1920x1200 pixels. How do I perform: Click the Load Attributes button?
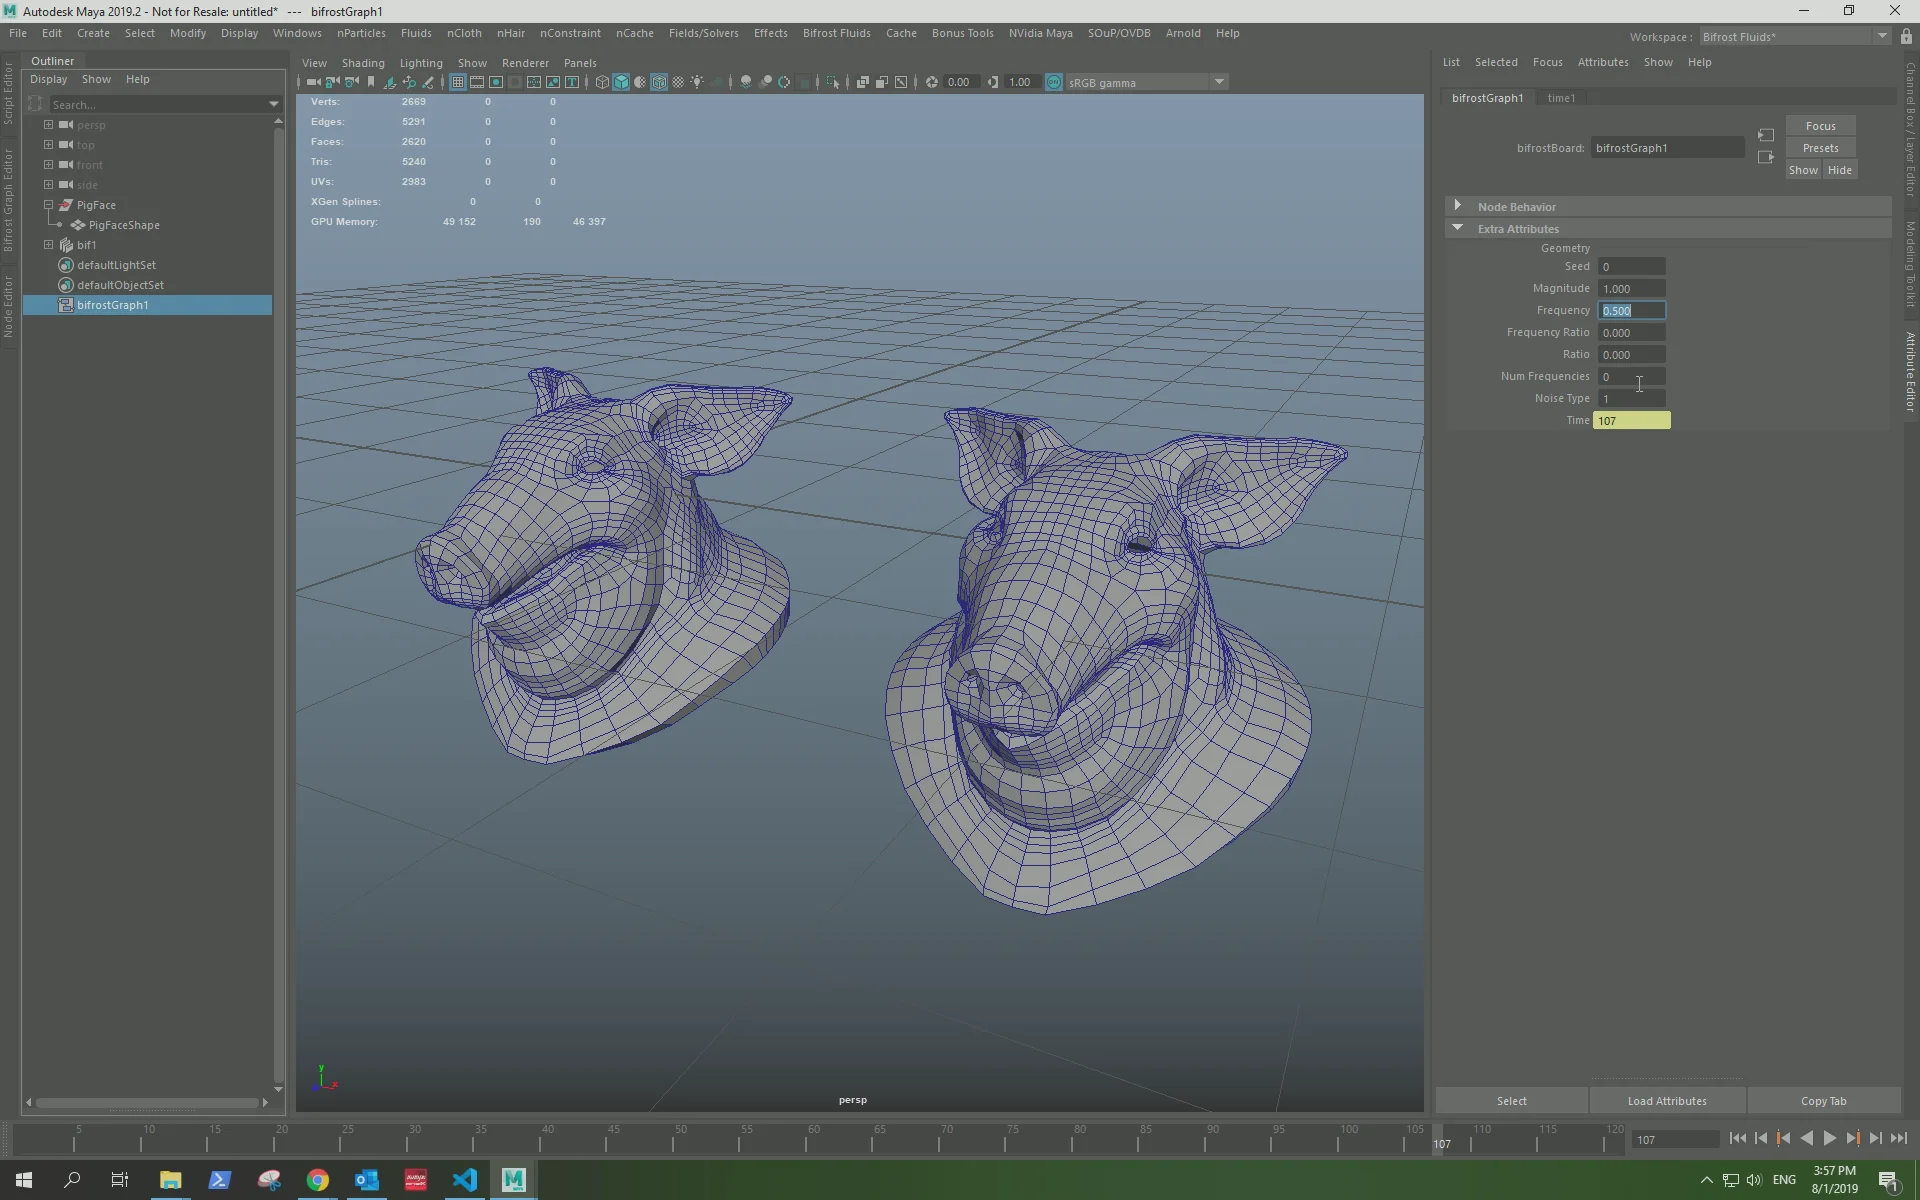(x=1666, y=1101)
